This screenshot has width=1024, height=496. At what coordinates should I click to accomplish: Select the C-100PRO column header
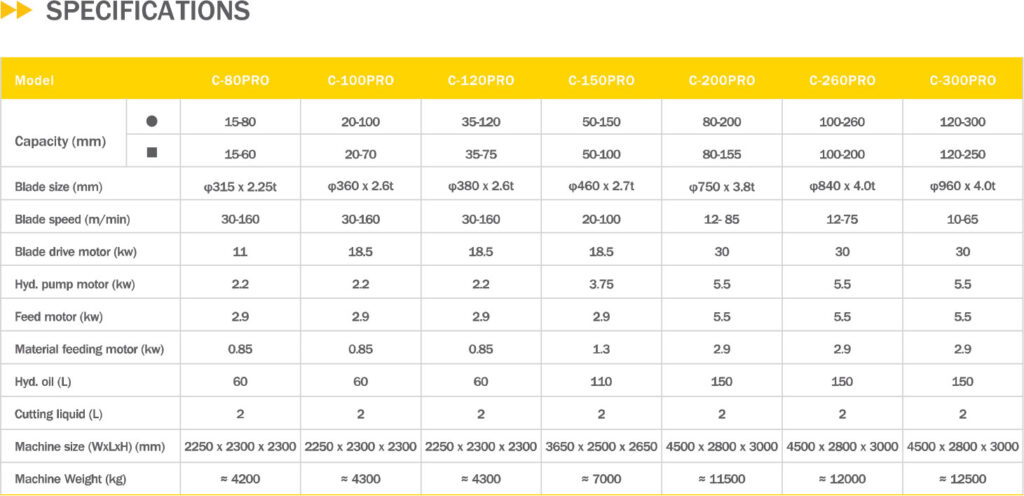(x=361, y=81)
